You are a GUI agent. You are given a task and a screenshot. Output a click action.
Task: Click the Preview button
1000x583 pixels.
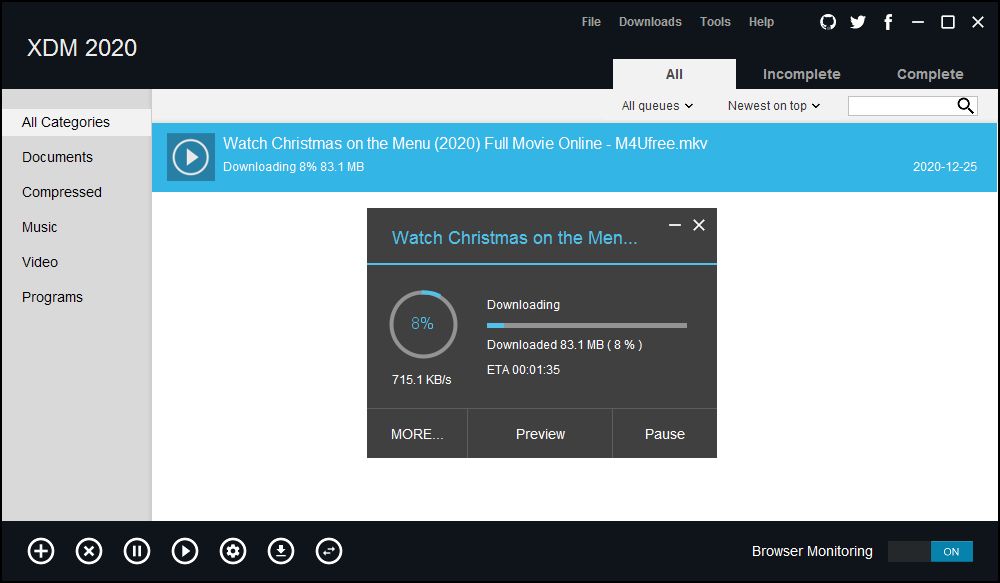540,434
